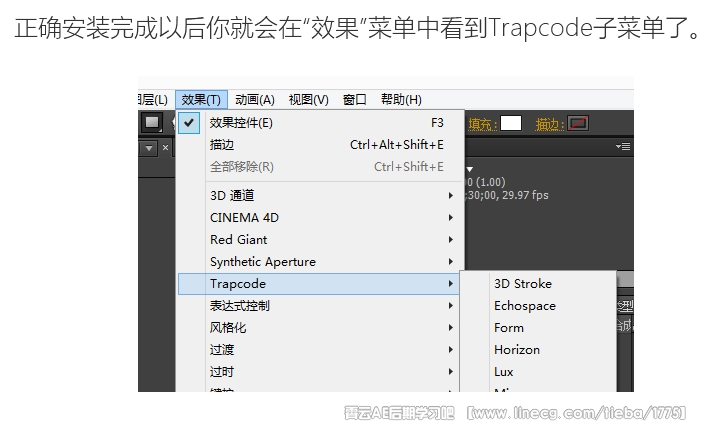Expand the 风格化 submenu
The height and width of the screenshot is (430, 728).
click(x=319, y=328)
